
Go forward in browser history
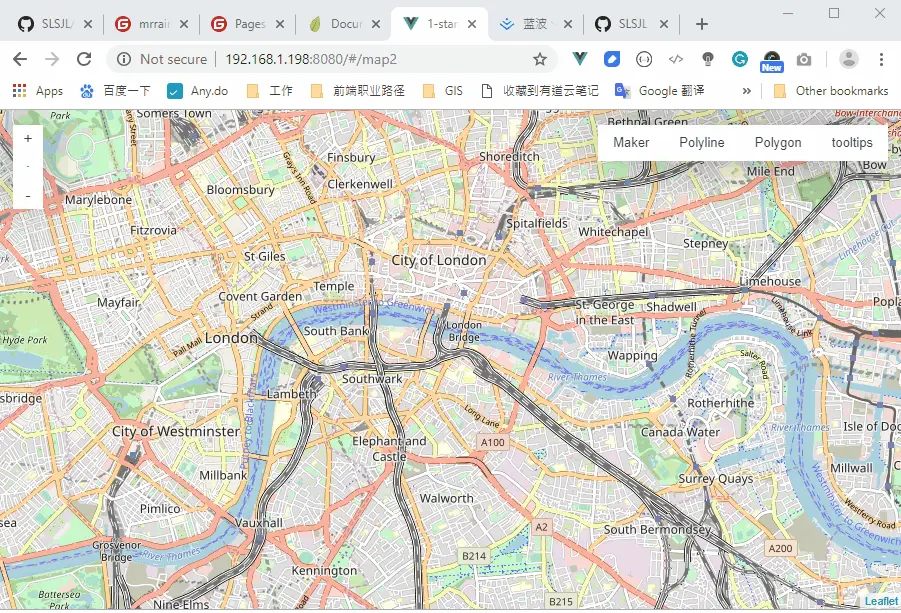point(52,59)
